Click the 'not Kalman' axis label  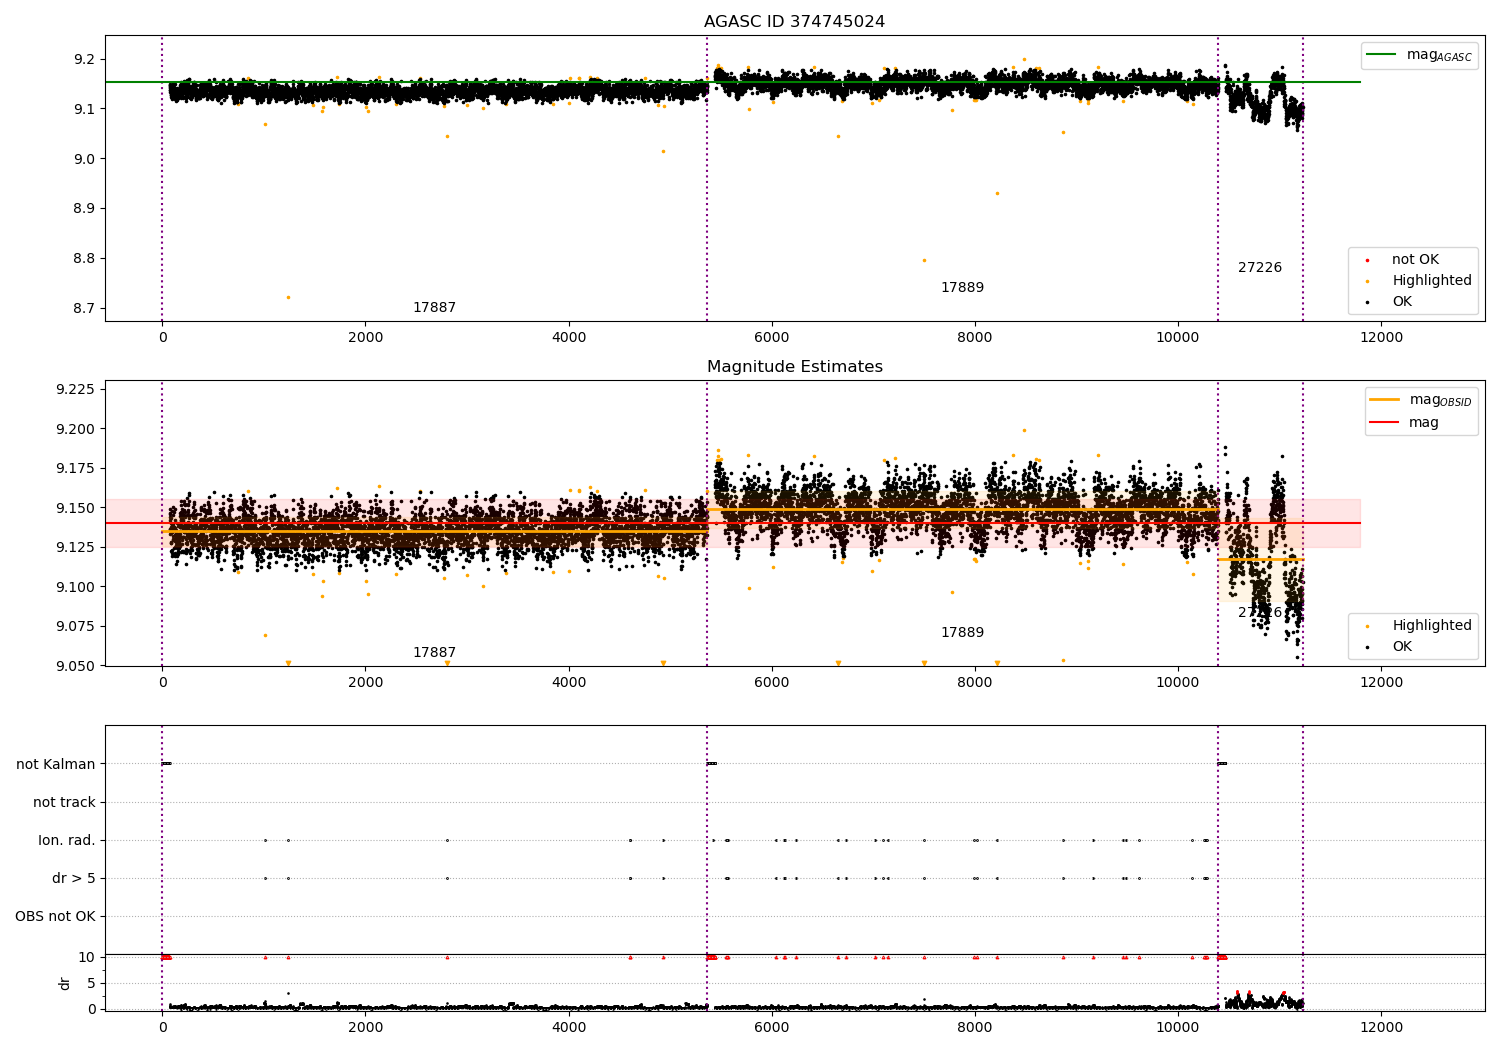(x=56, y=765)
